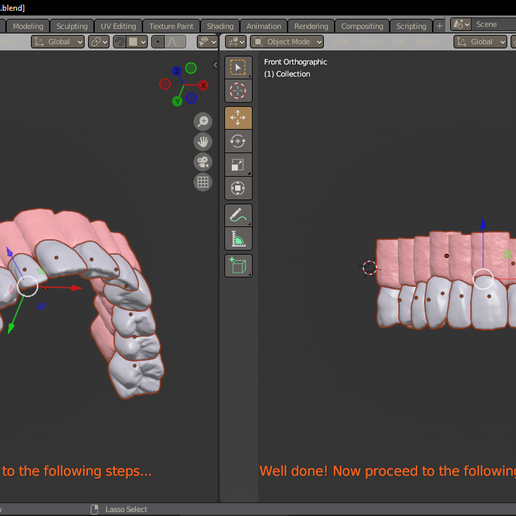Click the lasso select mouse icon in status bar
This screenshot has height=516, width=516.
[x=94, y=509]
